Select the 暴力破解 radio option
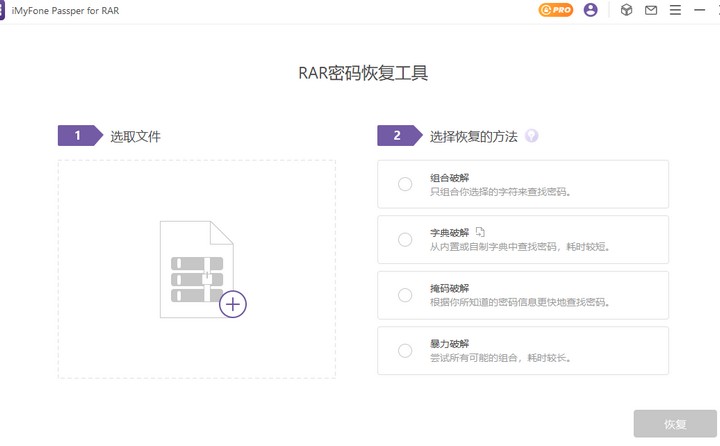Screen dimensions: 720x446 pyautogui.click(x=405, y=350)
